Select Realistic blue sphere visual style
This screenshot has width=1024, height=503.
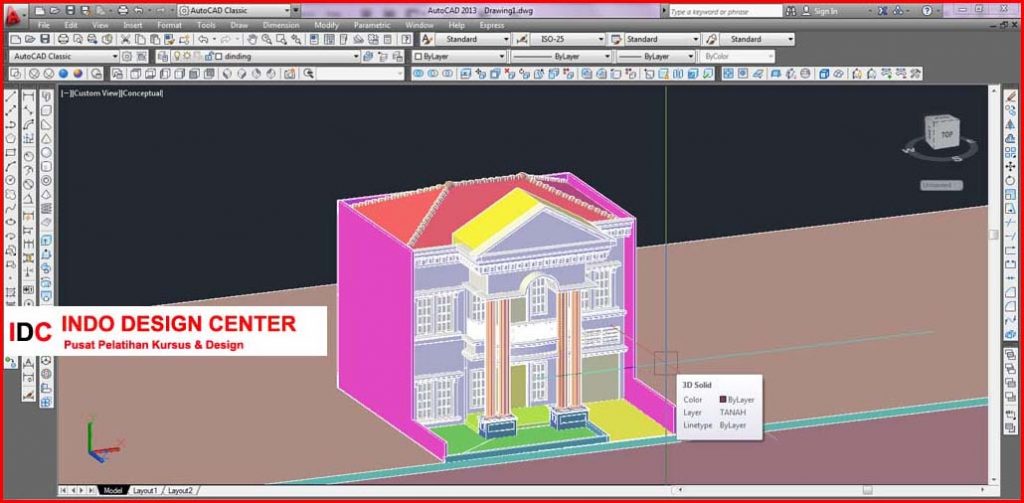[64, 74]
